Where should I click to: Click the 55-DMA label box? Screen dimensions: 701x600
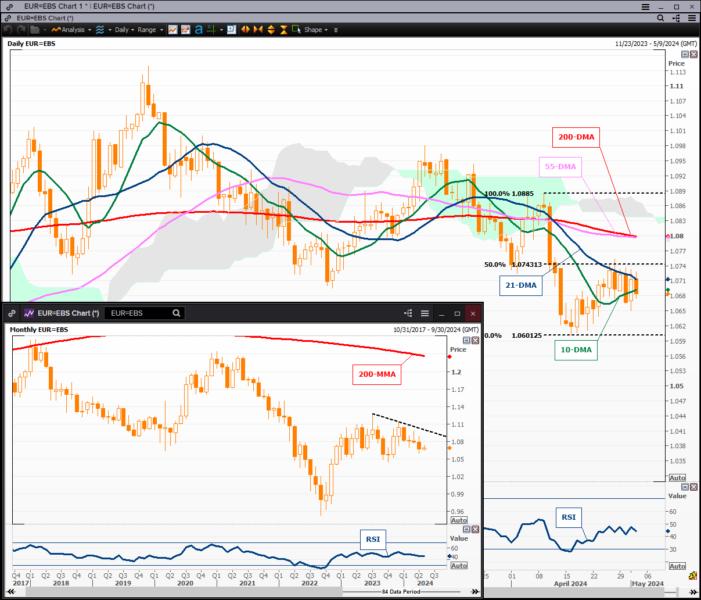click(560, 167)
